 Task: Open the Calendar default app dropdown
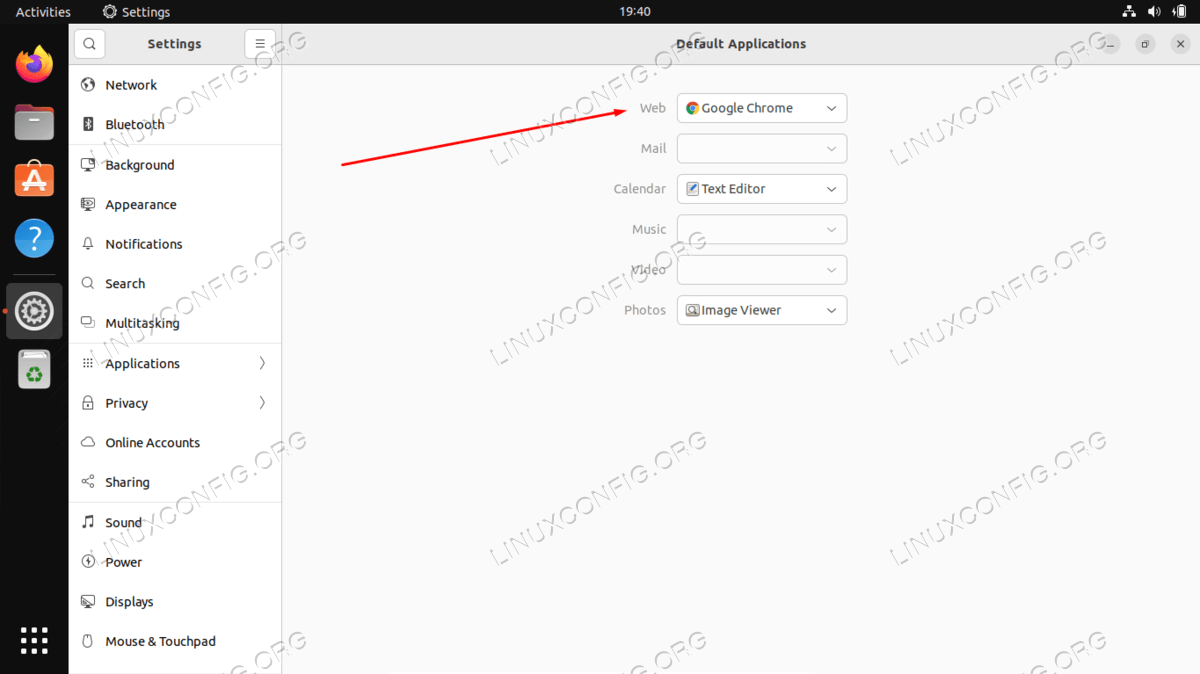pyautogui.click(x=762, y=189)
